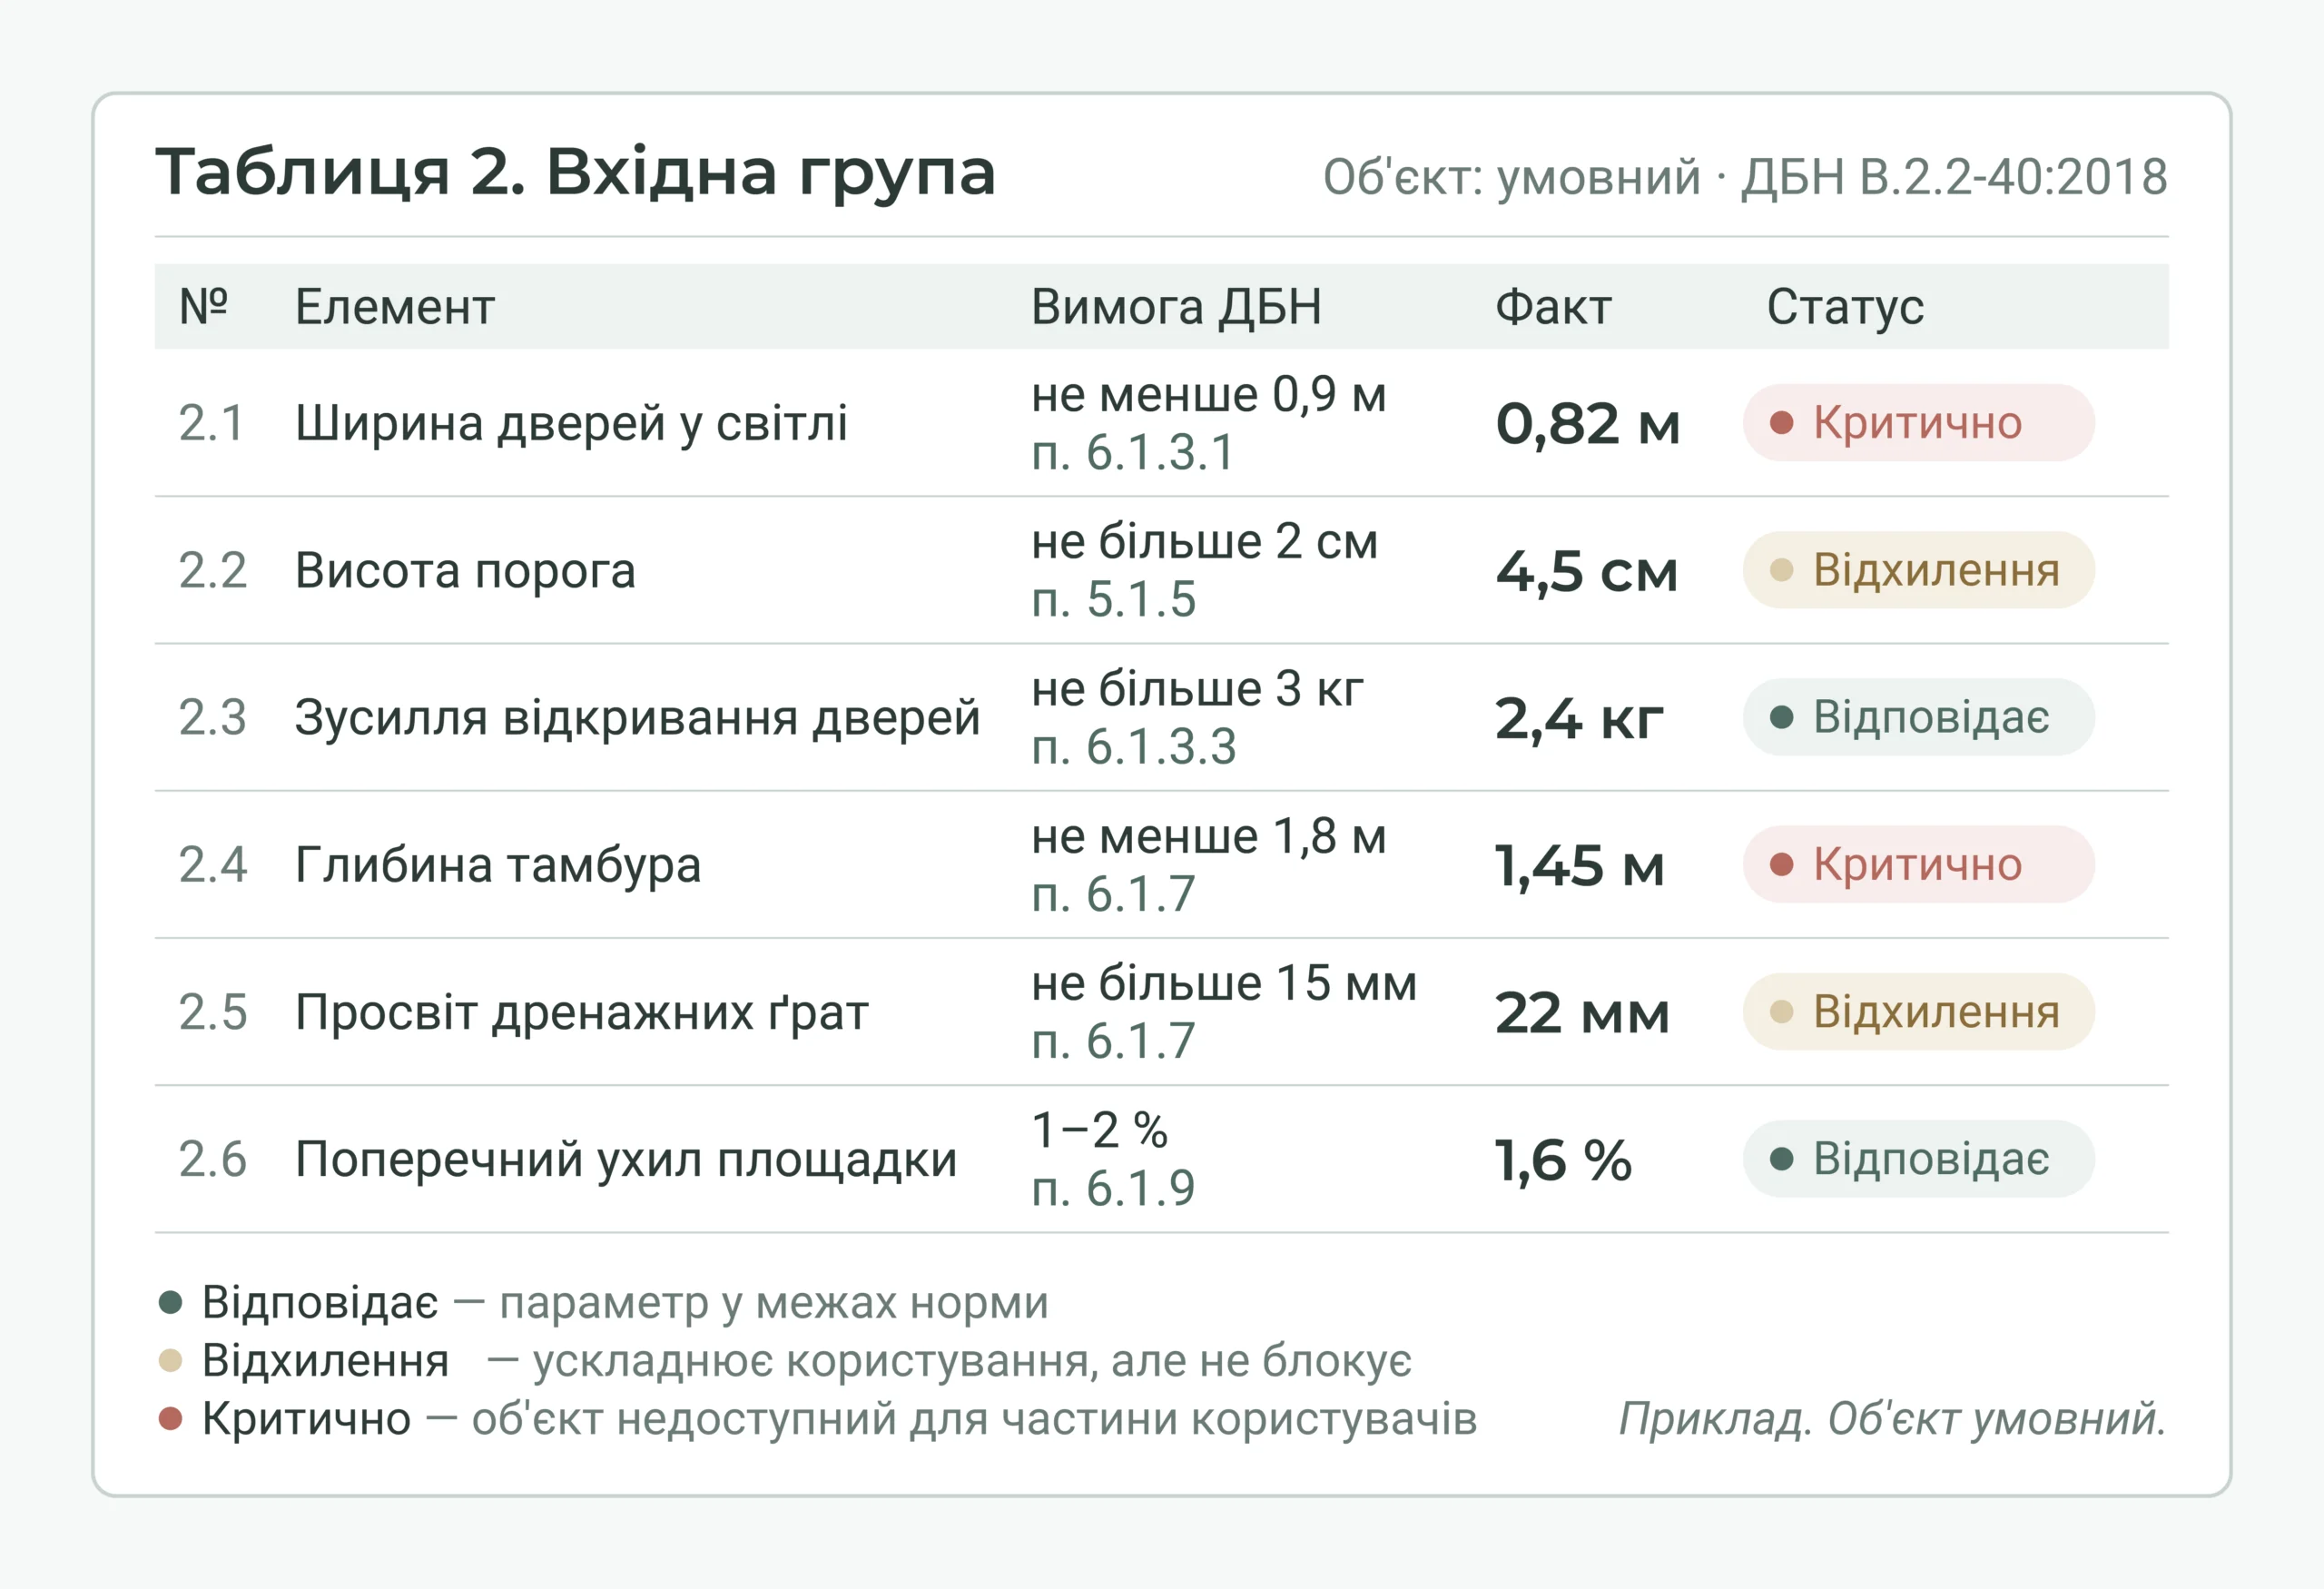The height and width of the screenshot is (1589, 2324).
Task: Click the 'Вимога ДБН' column header
Action: pos(1176,306)
